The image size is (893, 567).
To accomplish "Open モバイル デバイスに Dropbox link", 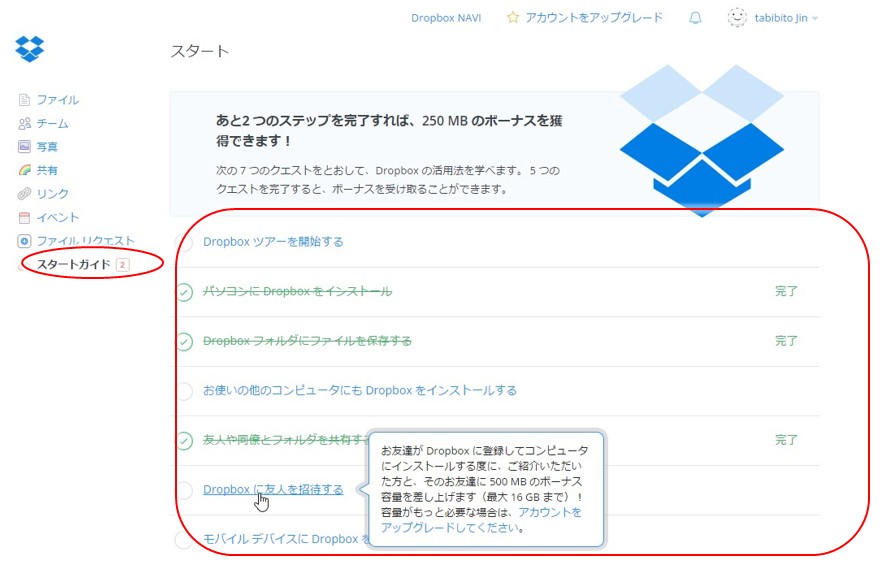I will tap(286, 539).
